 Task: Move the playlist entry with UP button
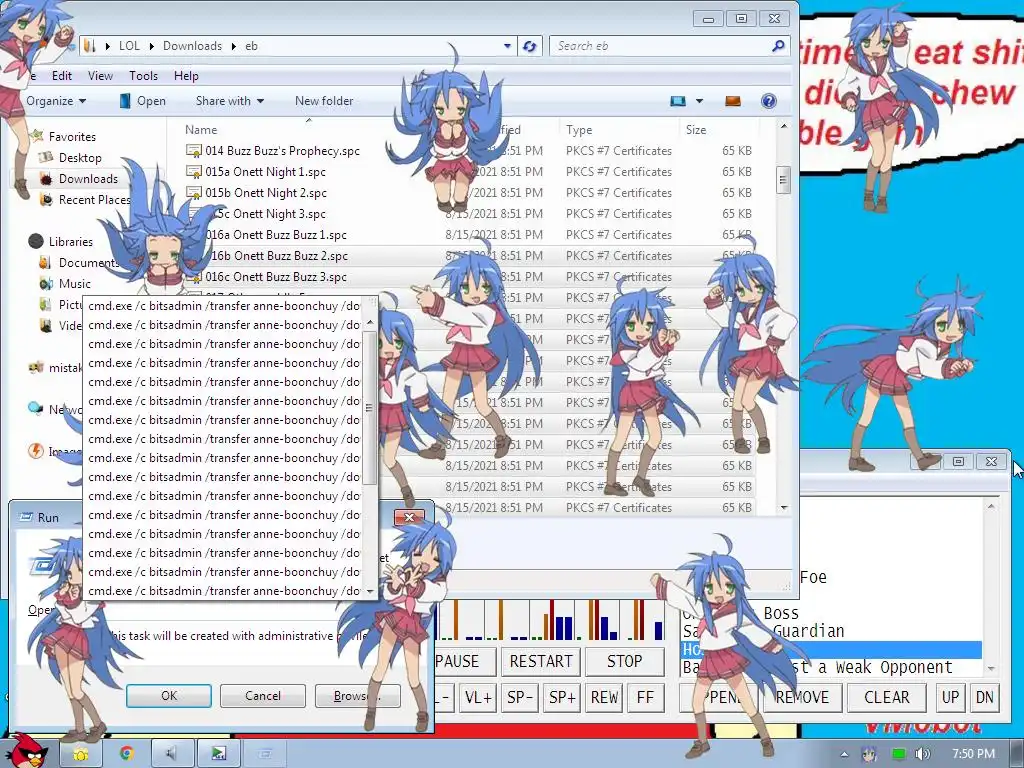[x=950, y=697]
